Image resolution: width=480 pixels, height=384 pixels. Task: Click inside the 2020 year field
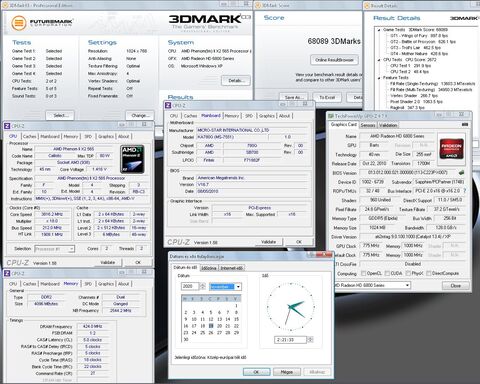click(190, 286)
